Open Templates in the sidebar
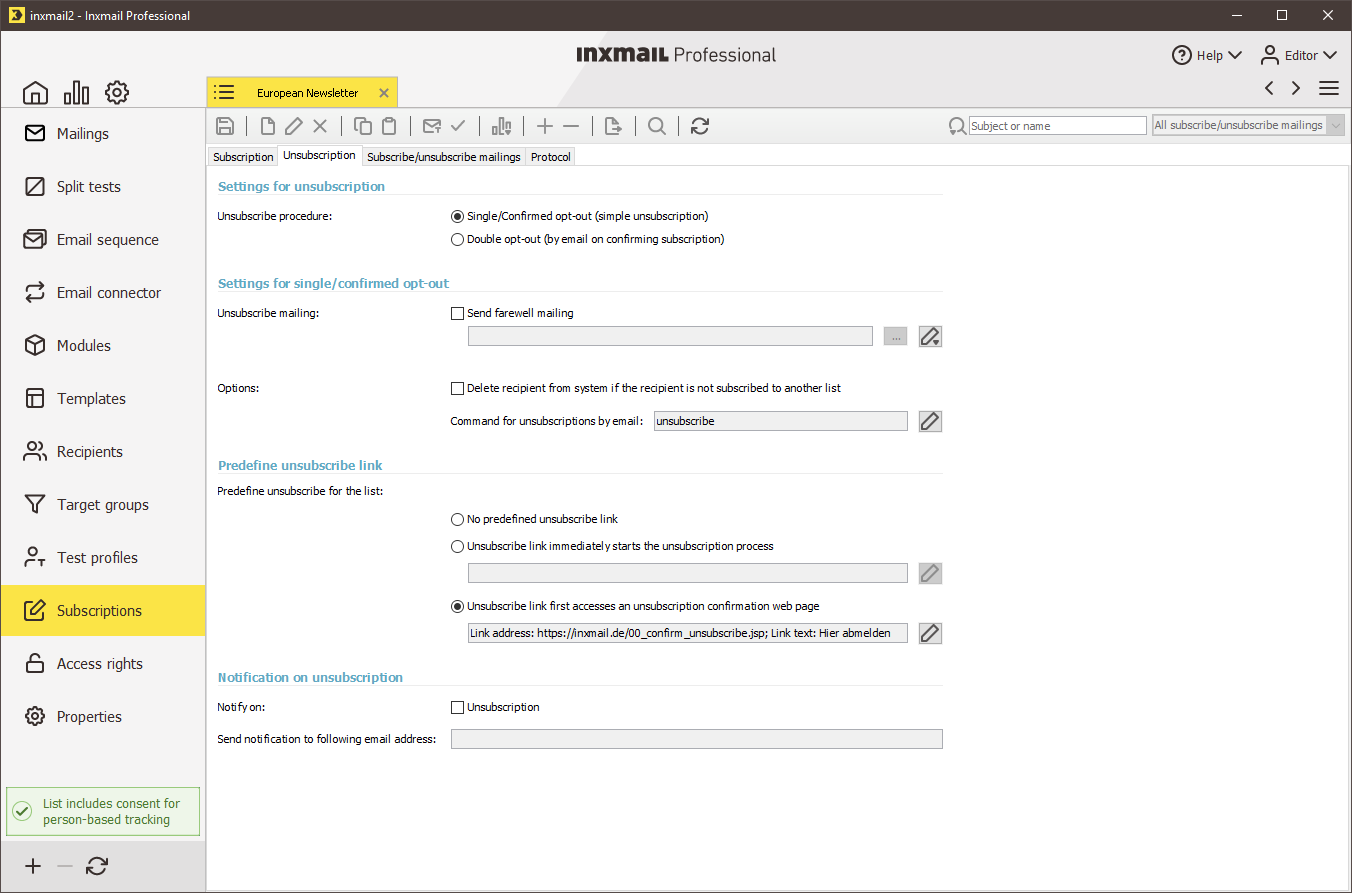Screen dimensions: 1352x893 coord(103,399)
